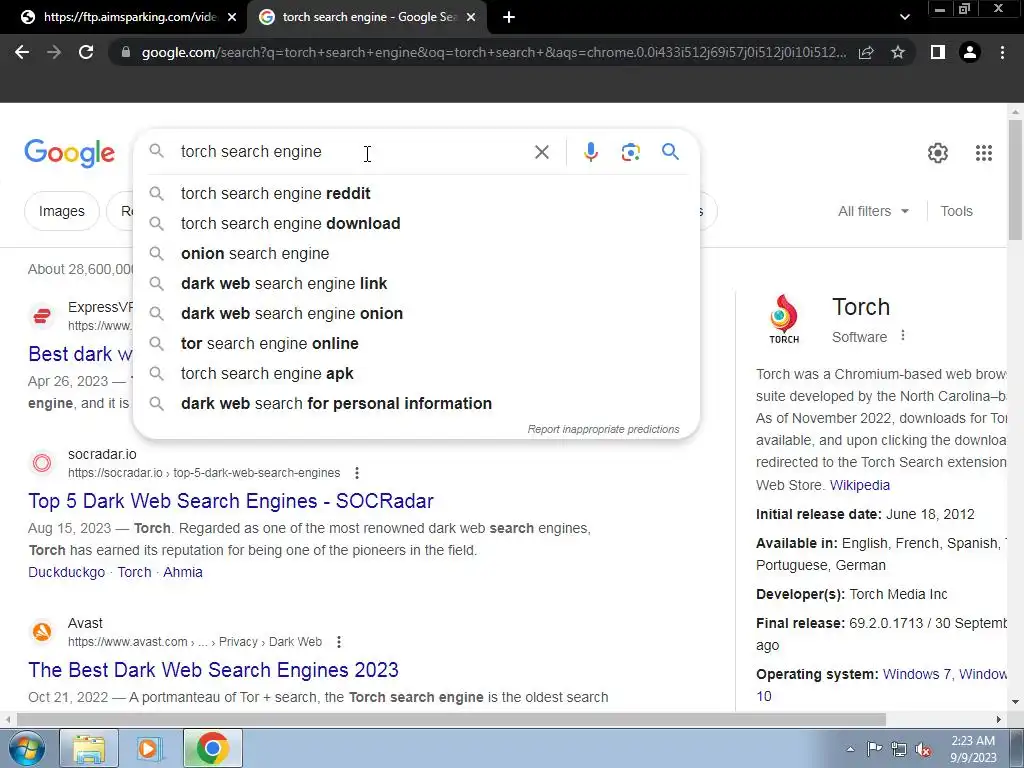1024x768 pixels.
Task: Start voice search with the microphone
Action: click(x=590, y=152)
